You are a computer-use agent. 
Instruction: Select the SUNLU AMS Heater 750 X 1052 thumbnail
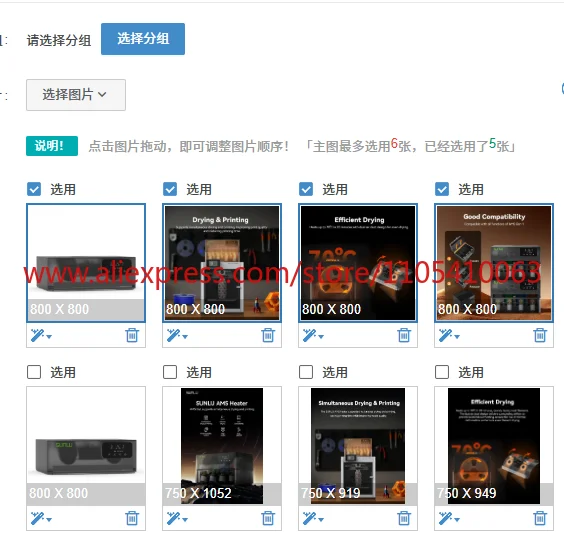pyautogui.click(x=222, y=446)
